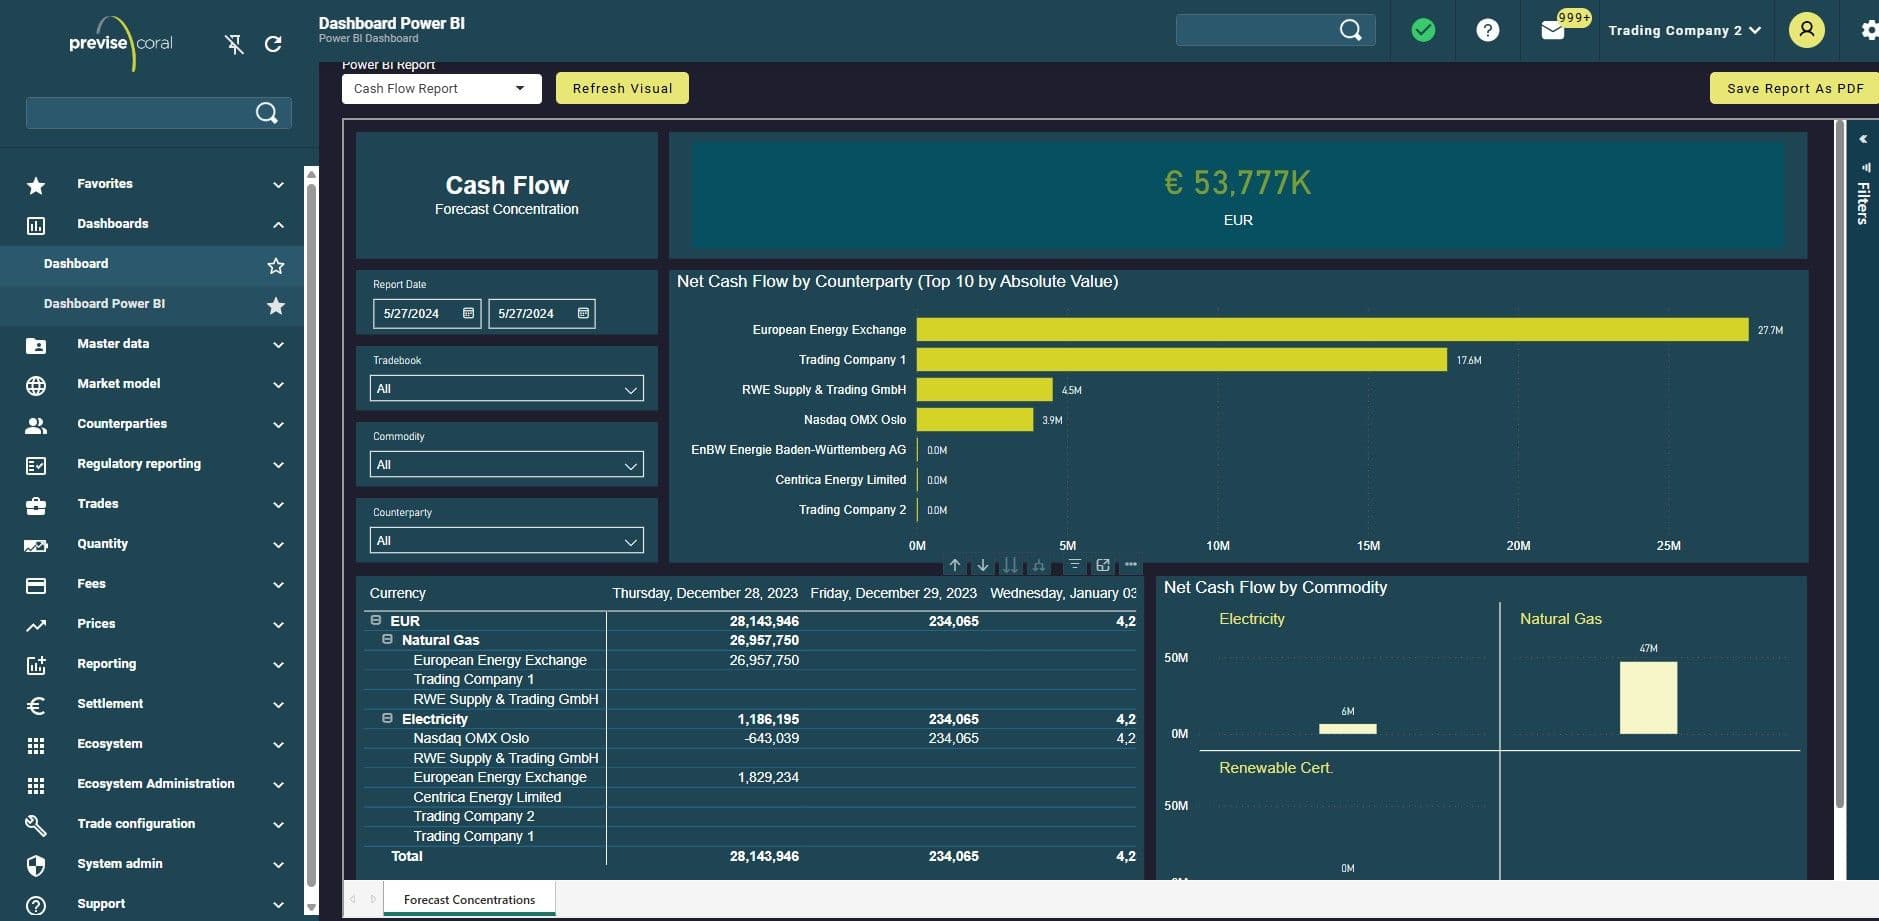Collapse the EUR currency row
Screen dimensions: 1879x921
pyautogui.click(x=376, y=621)
